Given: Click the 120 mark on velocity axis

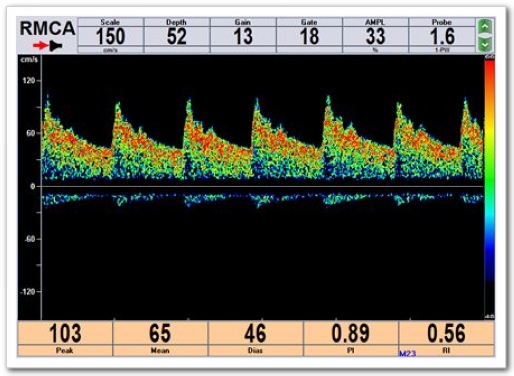Looking at the screenshot, I should point(28,80).
